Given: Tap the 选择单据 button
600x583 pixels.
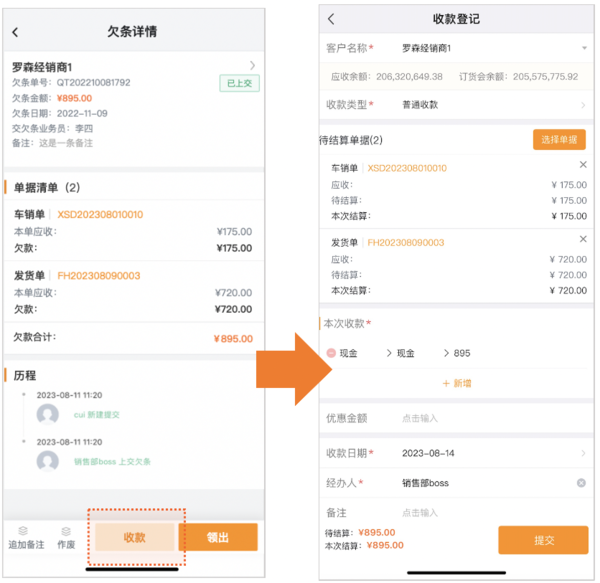Looking at the screenshot, I should (x=559, y=140).
